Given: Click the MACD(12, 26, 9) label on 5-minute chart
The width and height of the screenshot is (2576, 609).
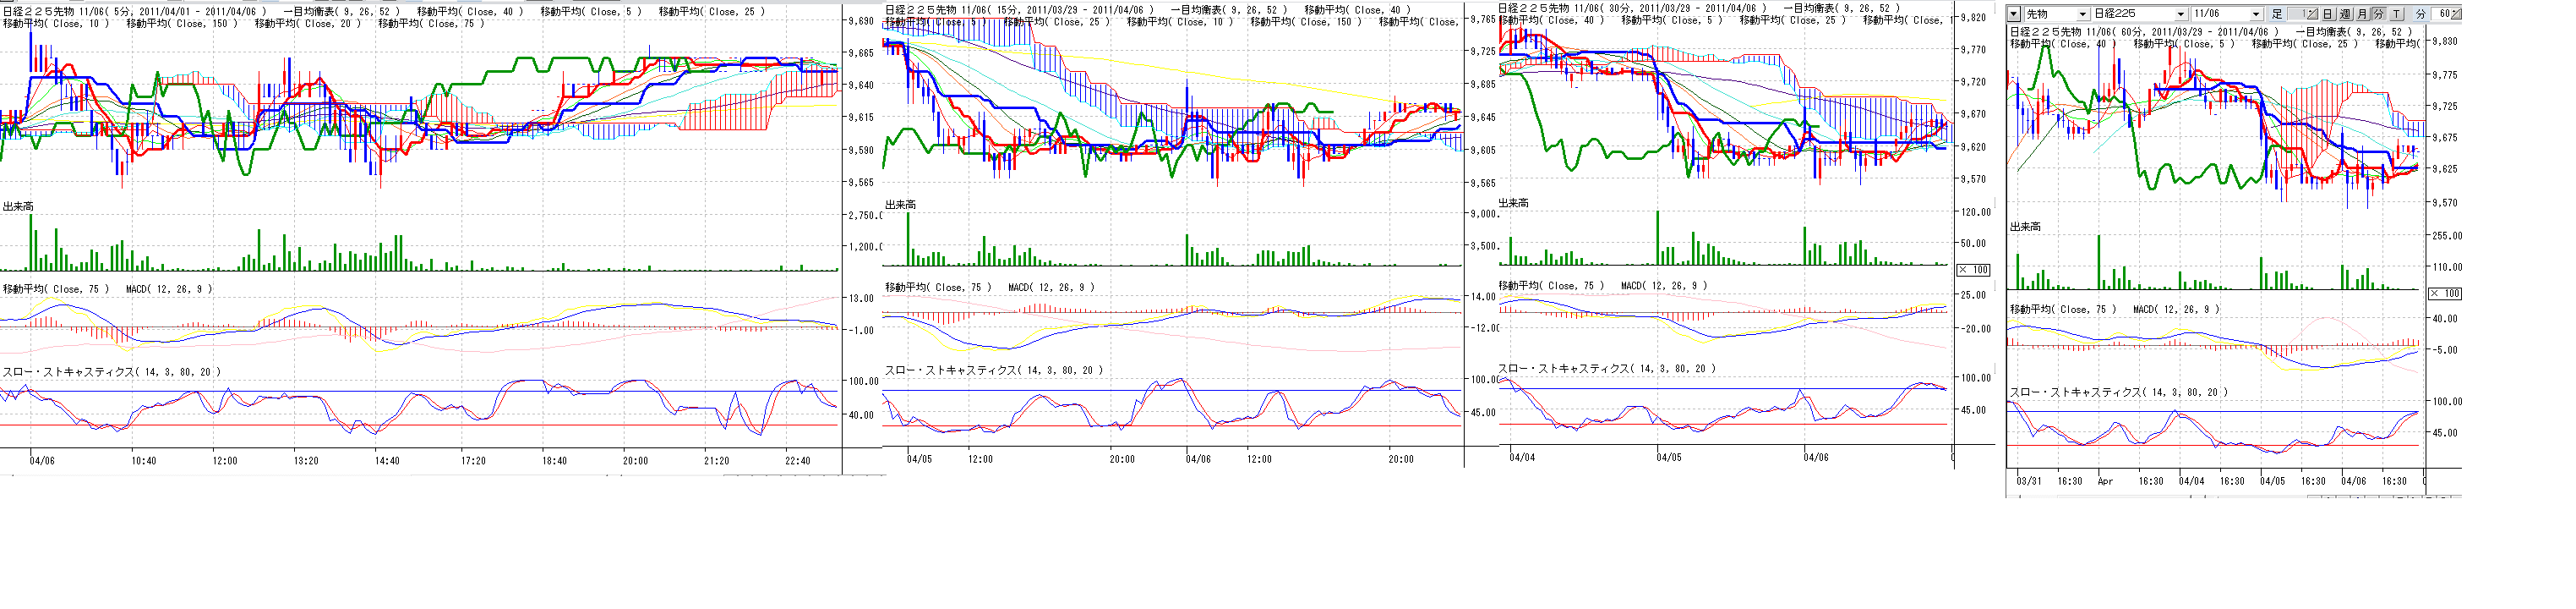Looking at the screenshot, I should point(169,289).
